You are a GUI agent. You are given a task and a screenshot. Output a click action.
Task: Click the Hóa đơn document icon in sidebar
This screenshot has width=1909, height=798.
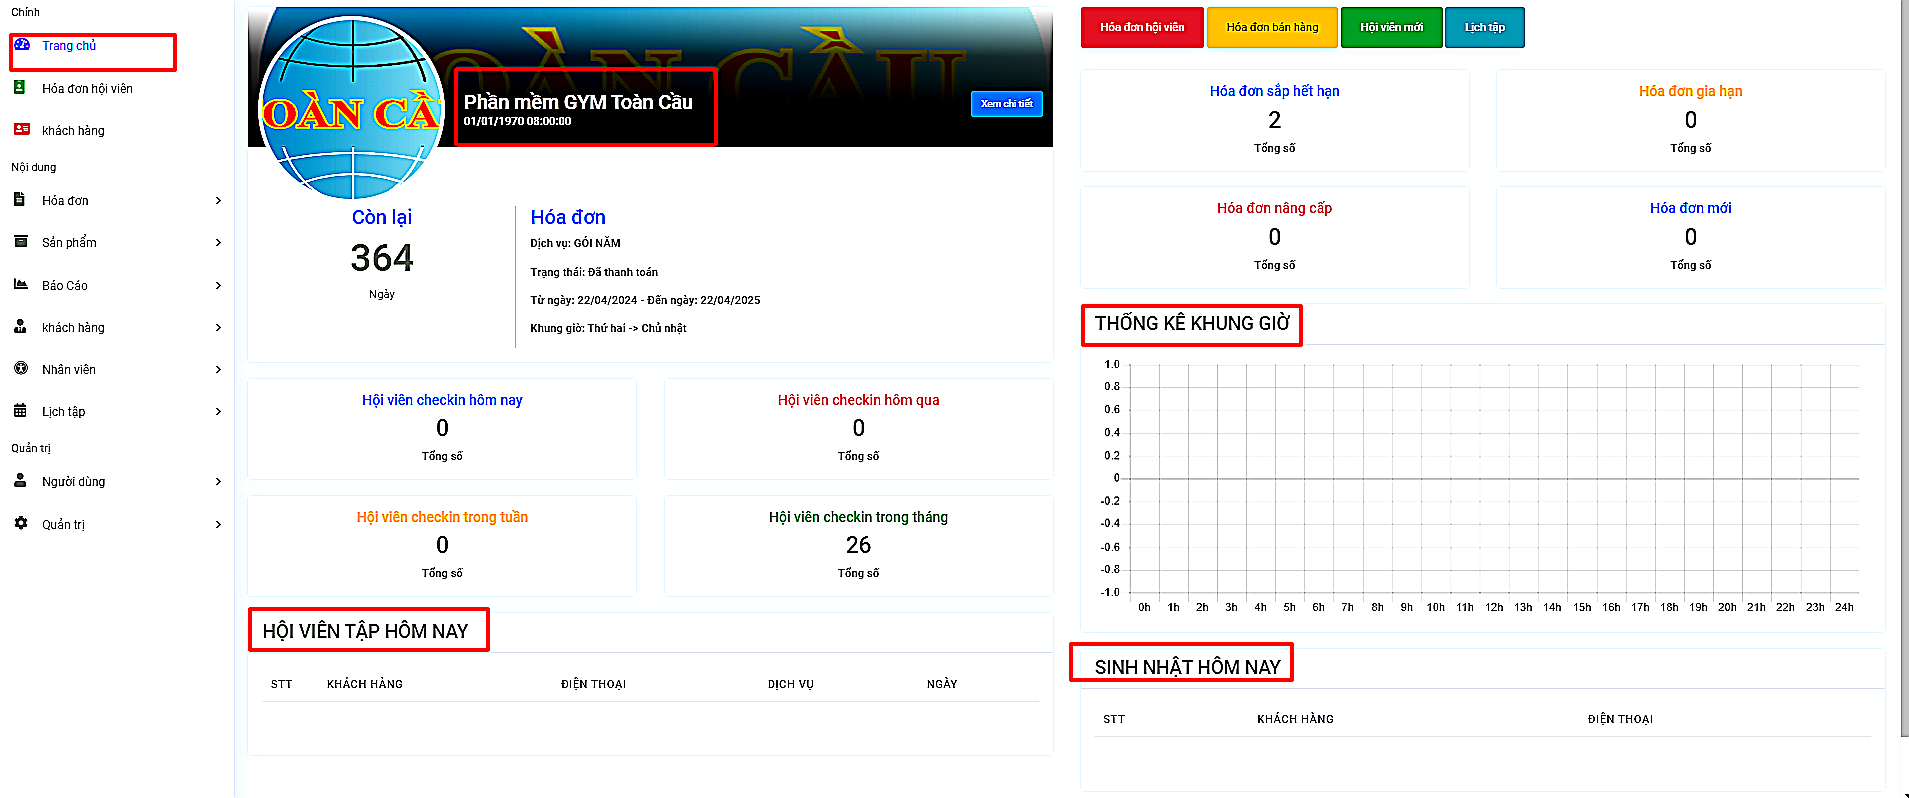pos(20,200)
